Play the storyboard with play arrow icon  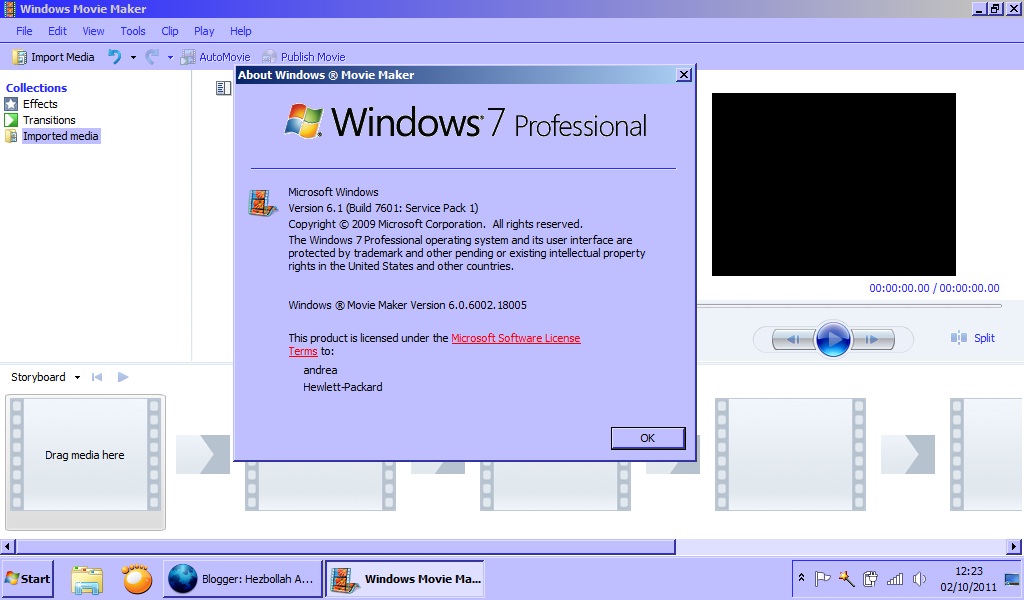[123, 377]
